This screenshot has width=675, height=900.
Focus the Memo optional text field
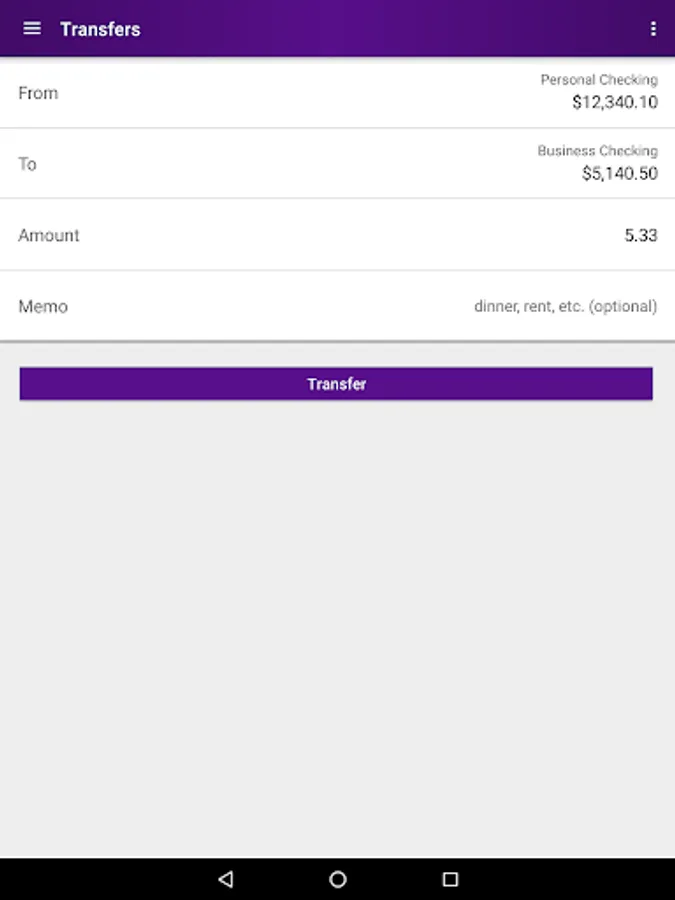pyautogui.click(x=565, y=307)
